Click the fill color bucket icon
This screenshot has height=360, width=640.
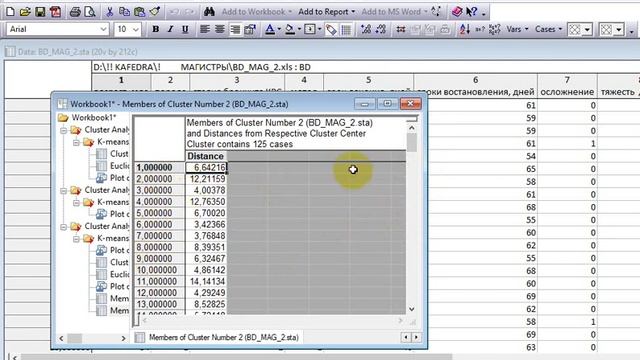tap(290, 29)
